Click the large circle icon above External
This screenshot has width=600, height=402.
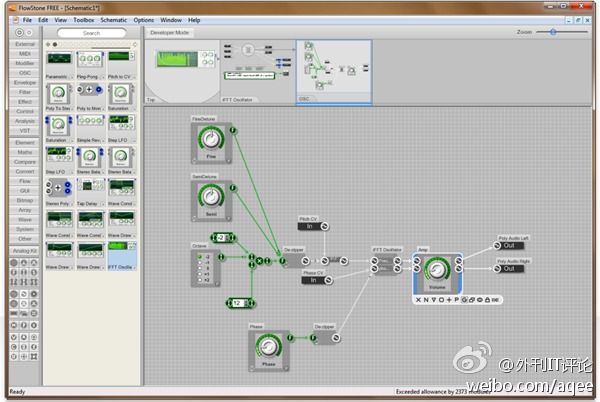(19, 33)
